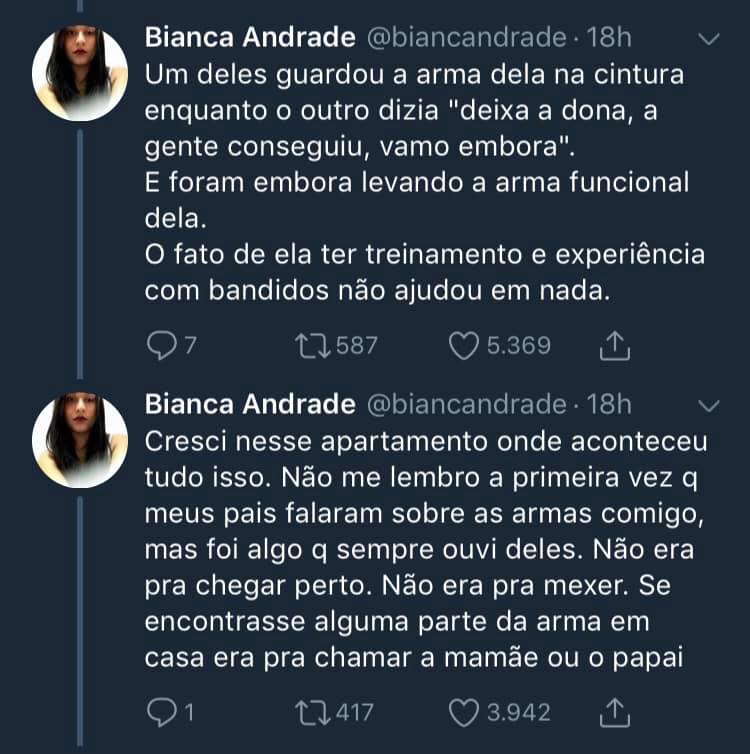Open the options chevron on the first tweet
Viewport: 750px width, 754px height.
709,39
